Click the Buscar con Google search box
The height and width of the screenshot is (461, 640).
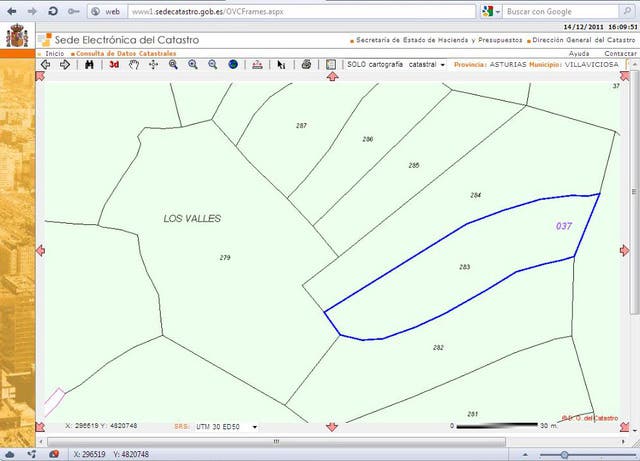(x=565, y=11)
